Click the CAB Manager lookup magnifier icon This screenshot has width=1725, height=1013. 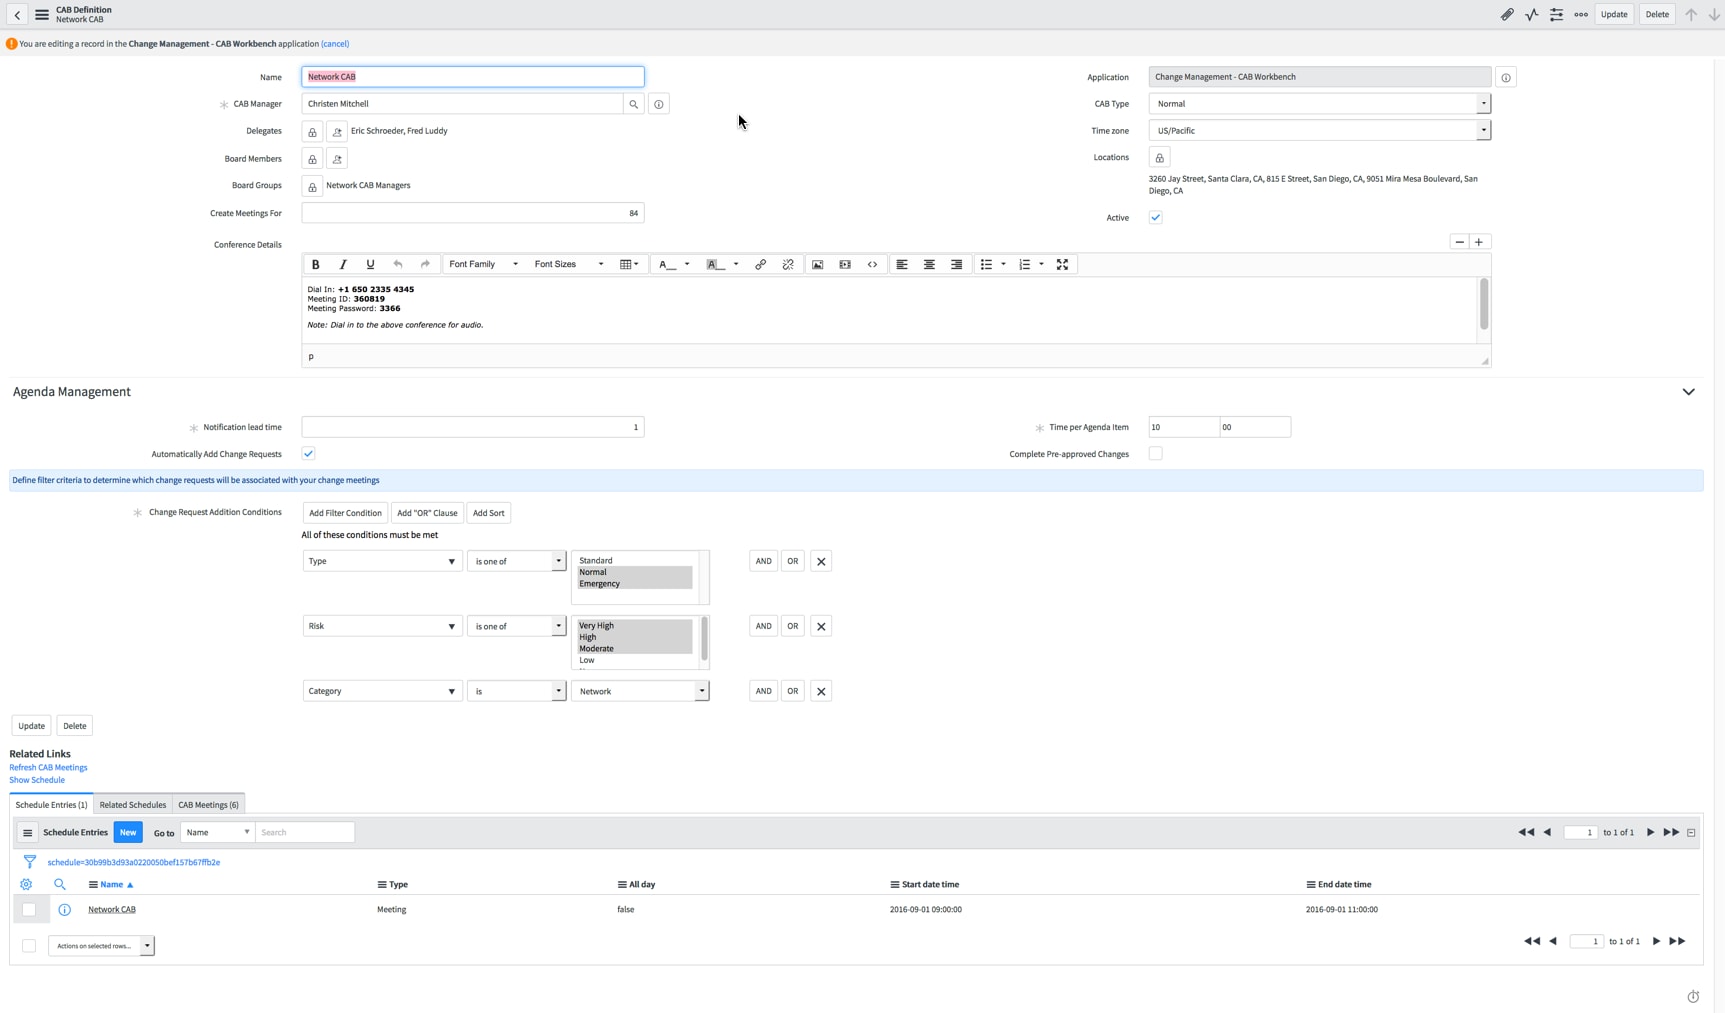click(633, 104)
